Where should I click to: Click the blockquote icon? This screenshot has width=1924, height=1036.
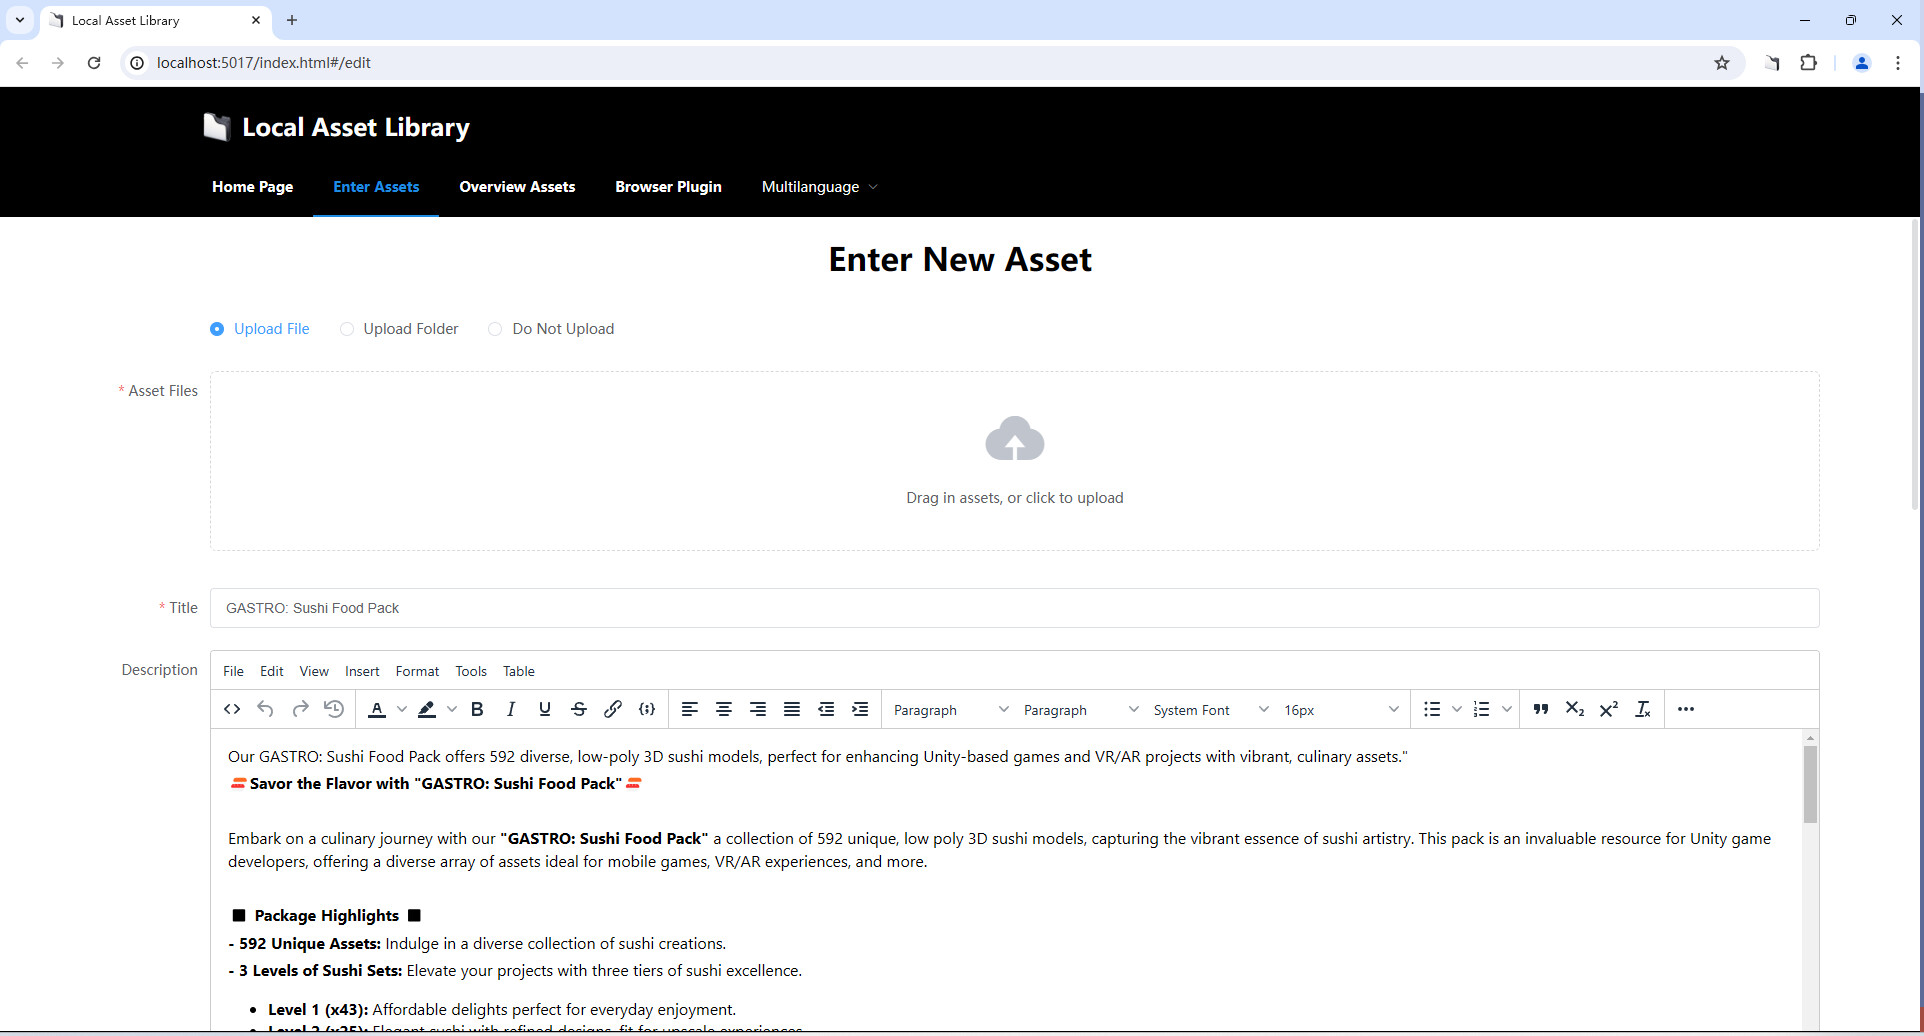[x=1540, y=709]
